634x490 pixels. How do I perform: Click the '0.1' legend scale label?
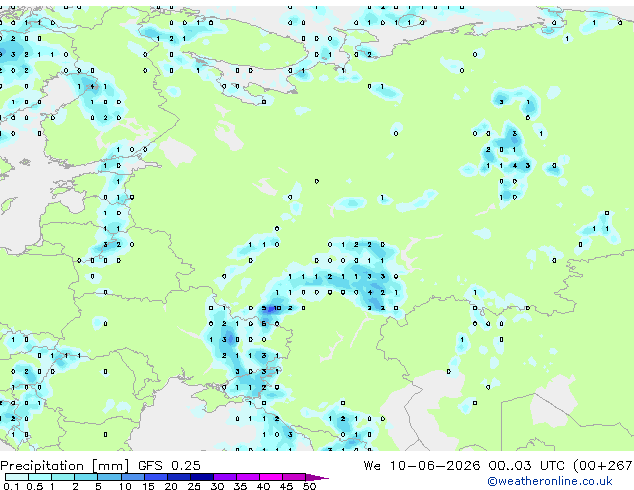pyautogui.click(x=11, y=486)
